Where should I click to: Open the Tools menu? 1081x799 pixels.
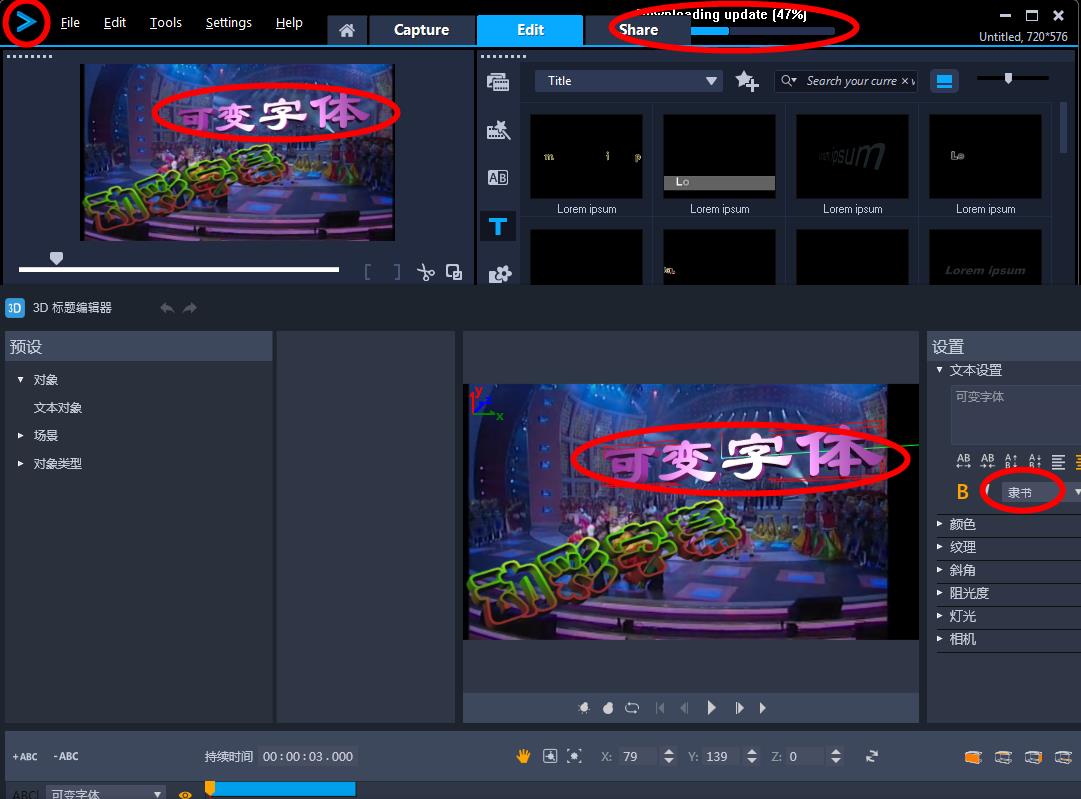pos(165,23)
